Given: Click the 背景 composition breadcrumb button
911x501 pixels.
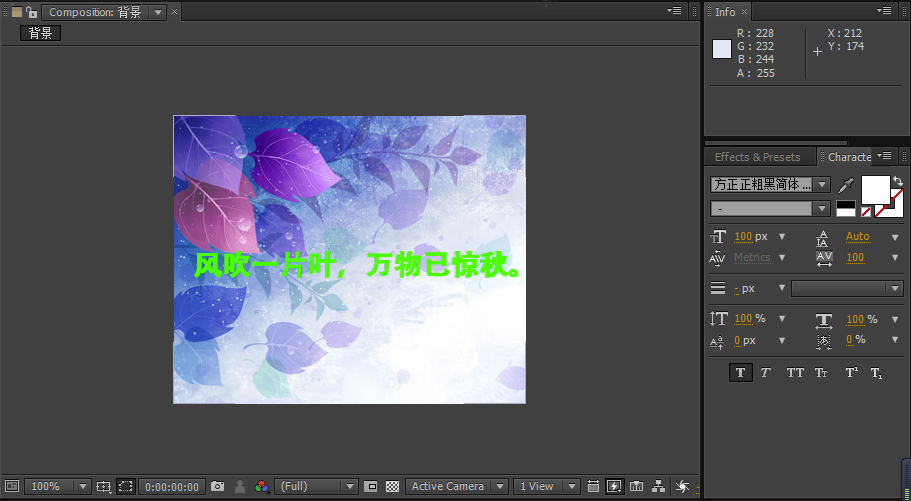Looking at the screenshot, I should pos(40,33).
